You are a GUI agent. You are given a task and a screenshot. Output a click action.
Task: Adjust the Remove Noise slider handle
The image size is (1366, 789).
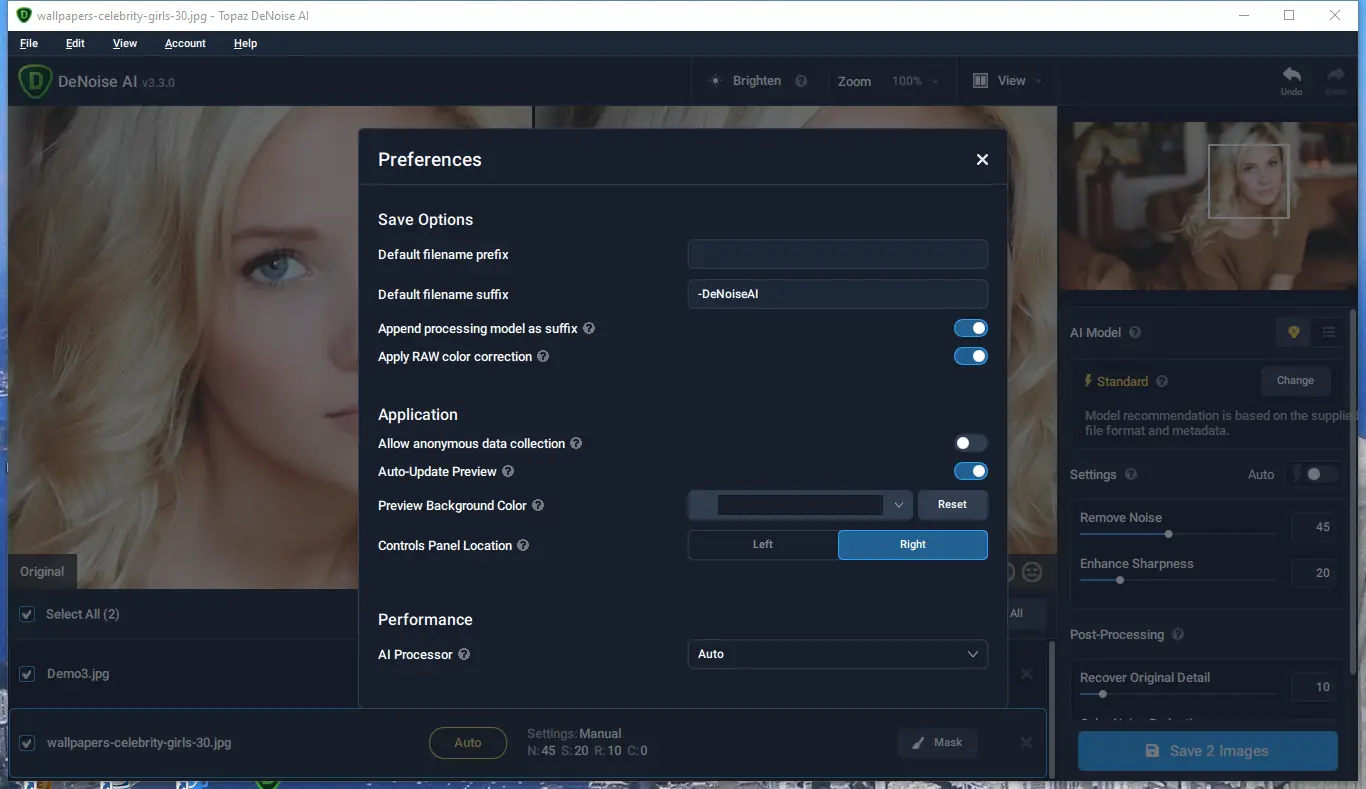pyautogui.click(x=1168, y=534)
